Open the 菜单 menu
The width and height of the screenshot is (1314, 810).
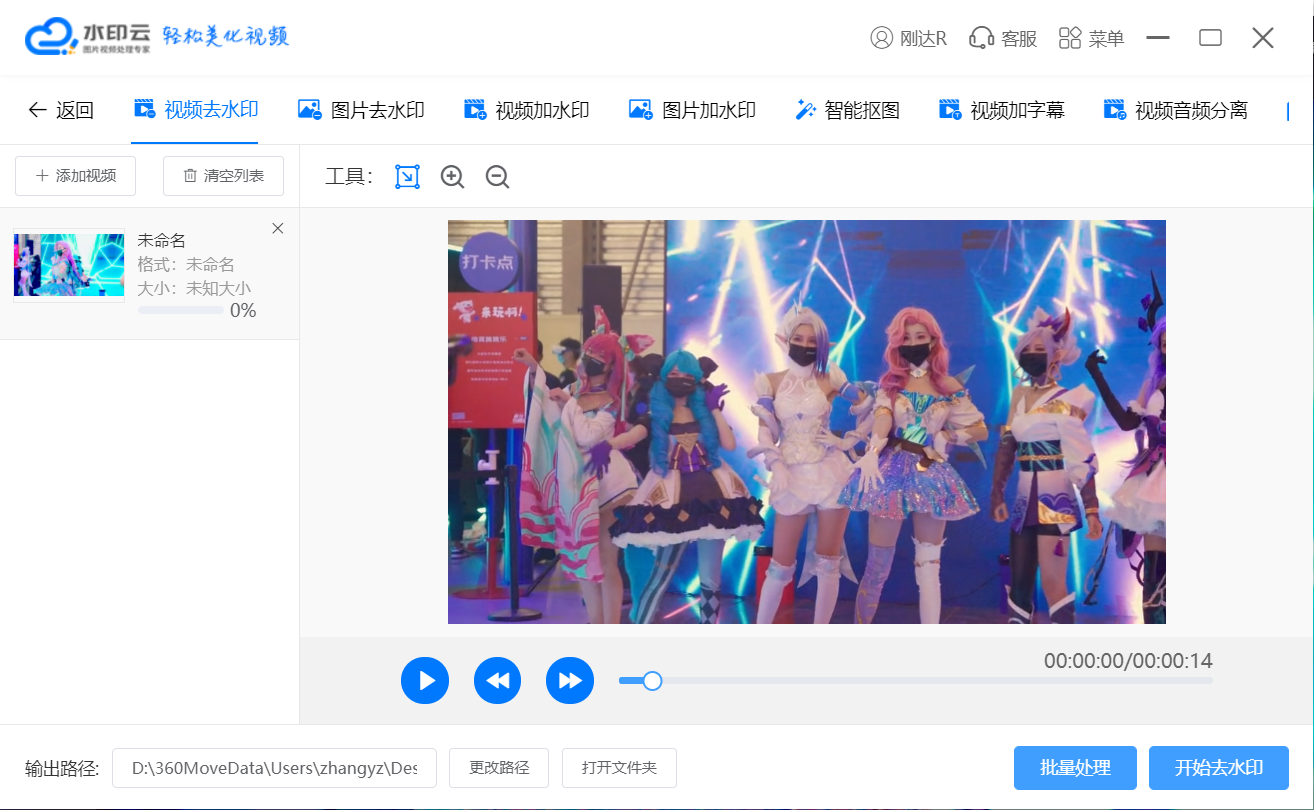(x=1092, y=38)
